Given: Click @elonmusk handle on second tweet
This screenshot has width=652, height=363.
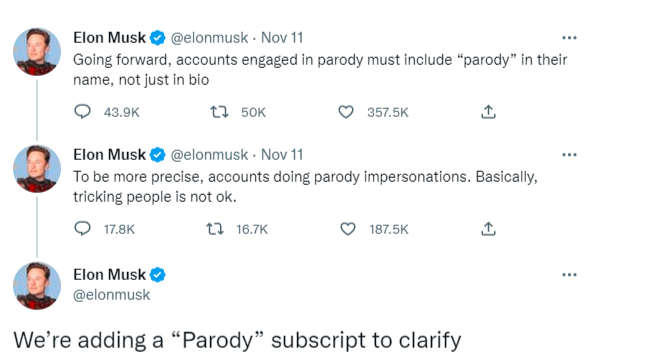Looking at the screenshot, I should (209, 155).
